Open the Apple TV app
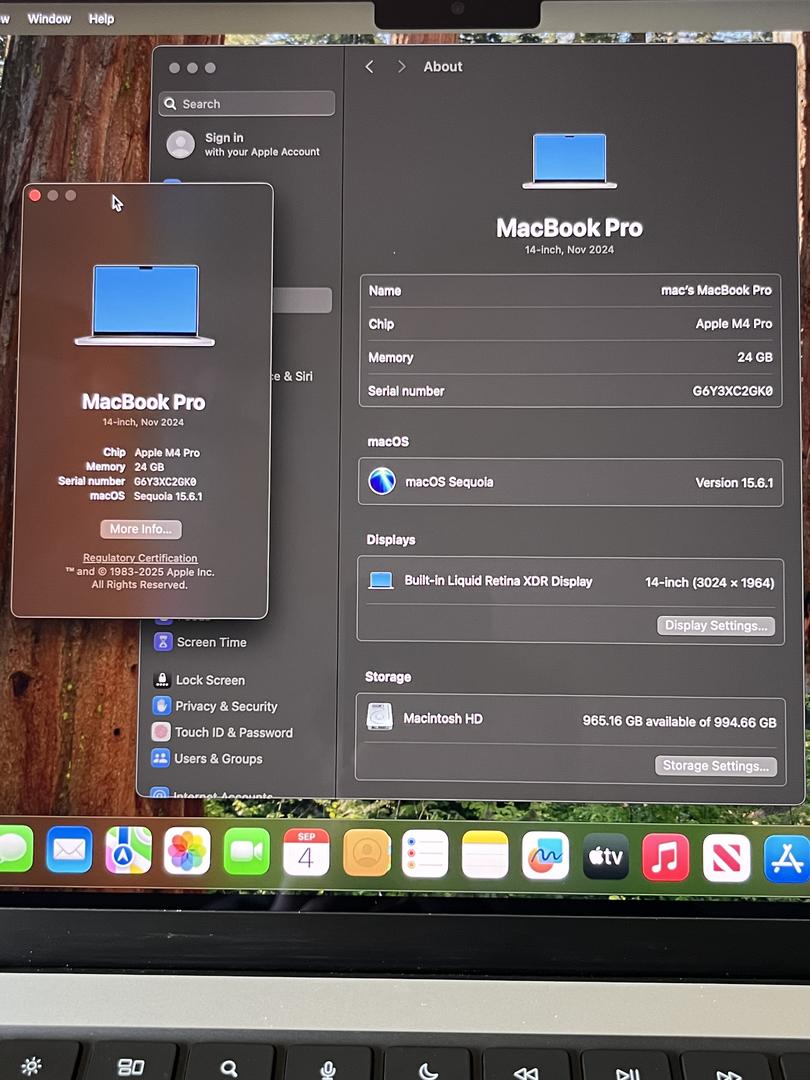Viewport: 810px width, 1080px height. point(605,856)
